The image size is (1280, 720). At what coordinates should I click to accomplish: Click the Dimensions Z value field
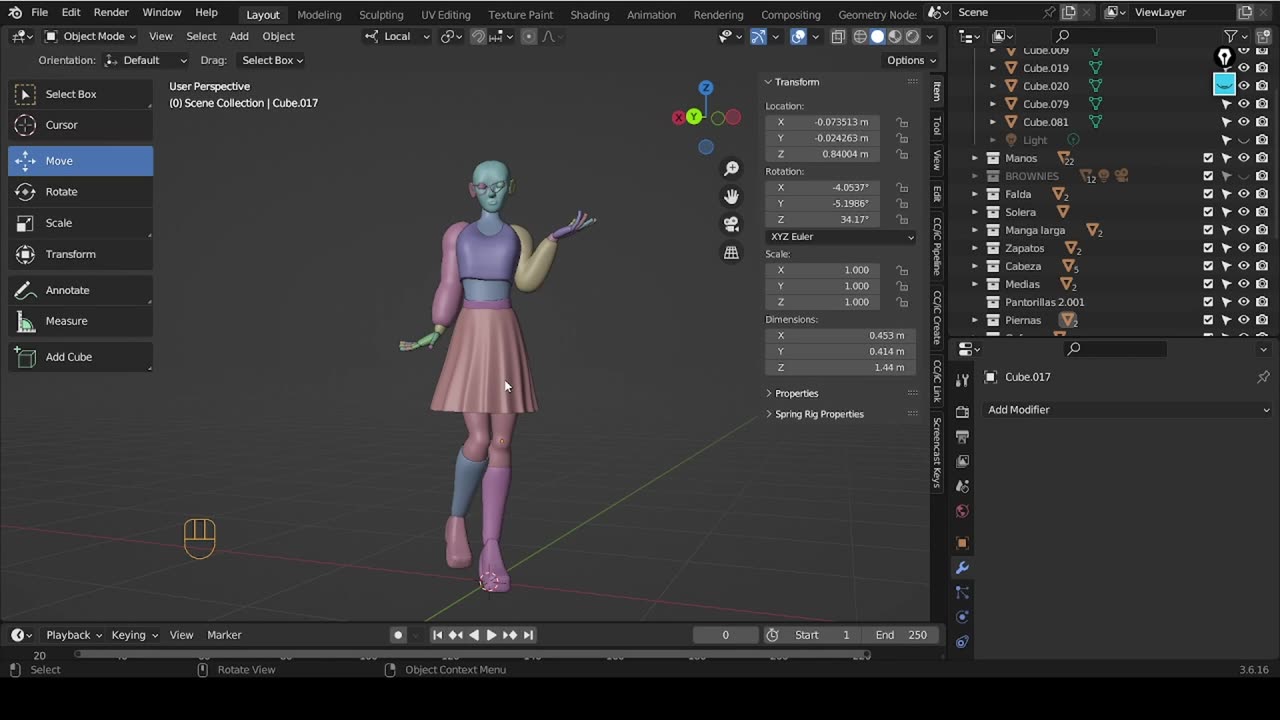[840, 367]
